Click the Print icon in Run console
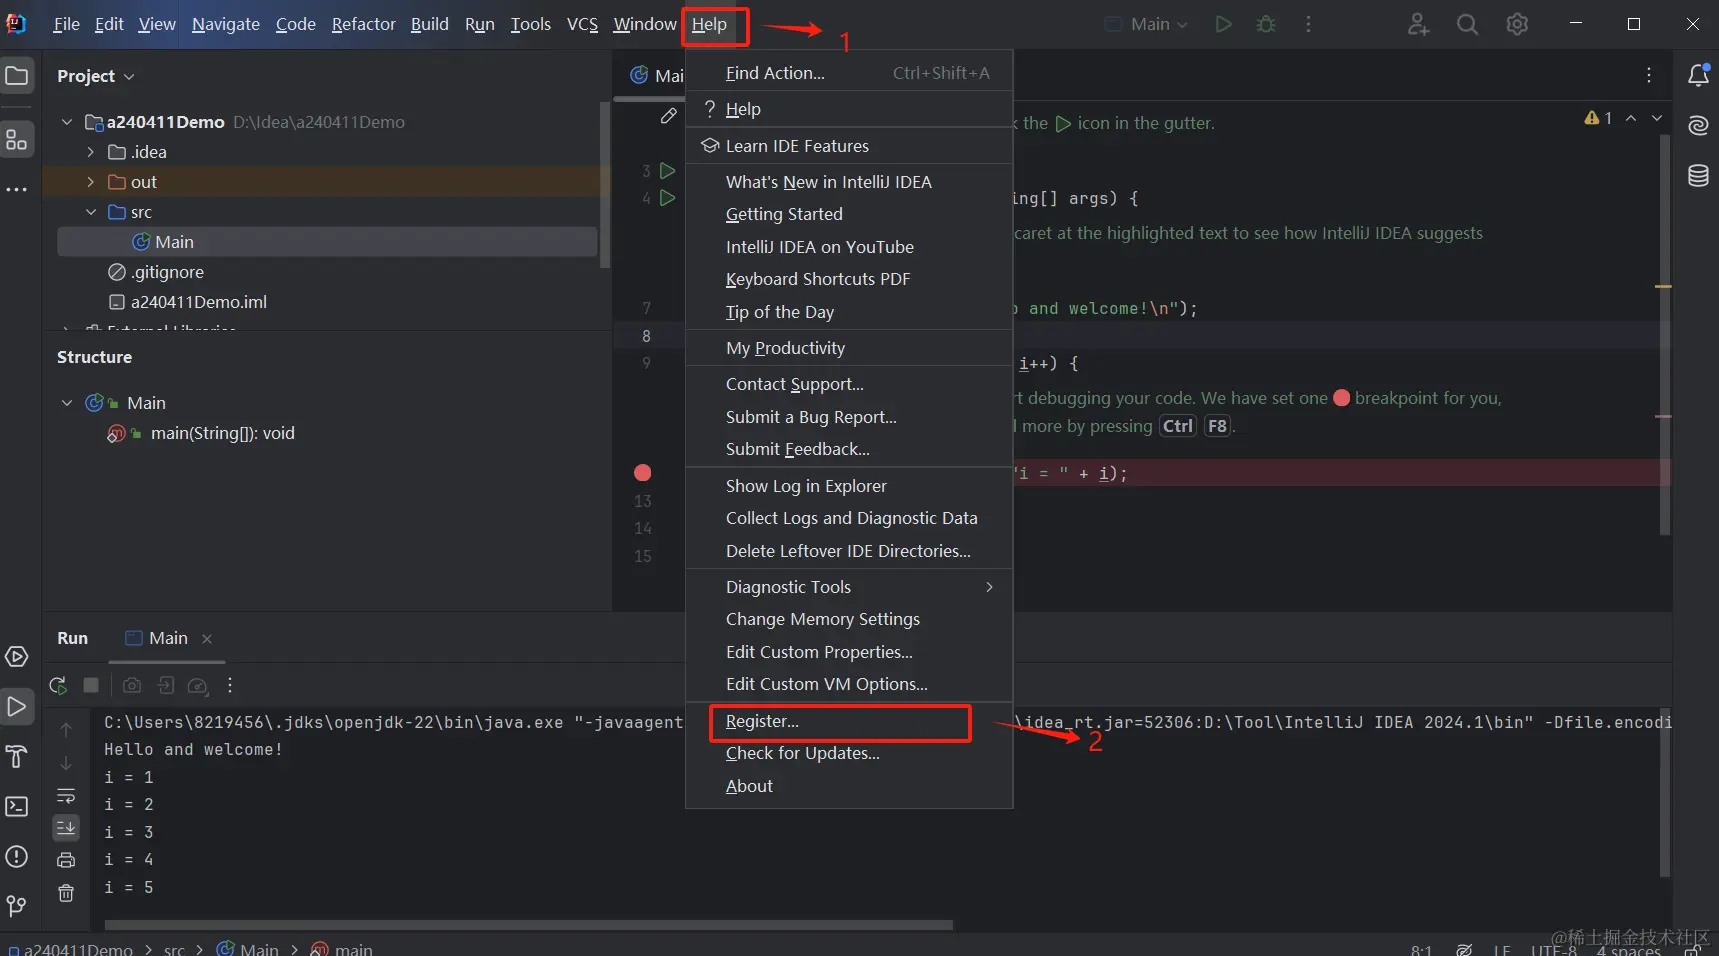Viewport: 1719px width, 956px height. tap(66, 860)
